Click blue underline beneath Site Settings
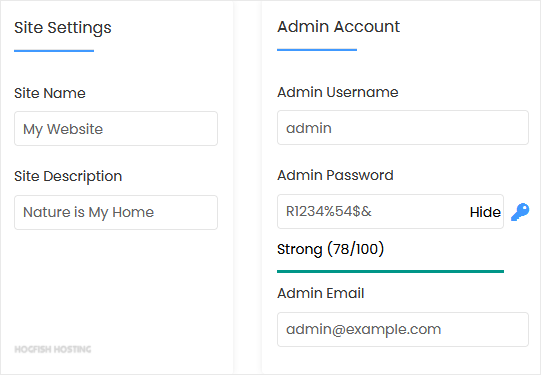 (x=54, y=51)
